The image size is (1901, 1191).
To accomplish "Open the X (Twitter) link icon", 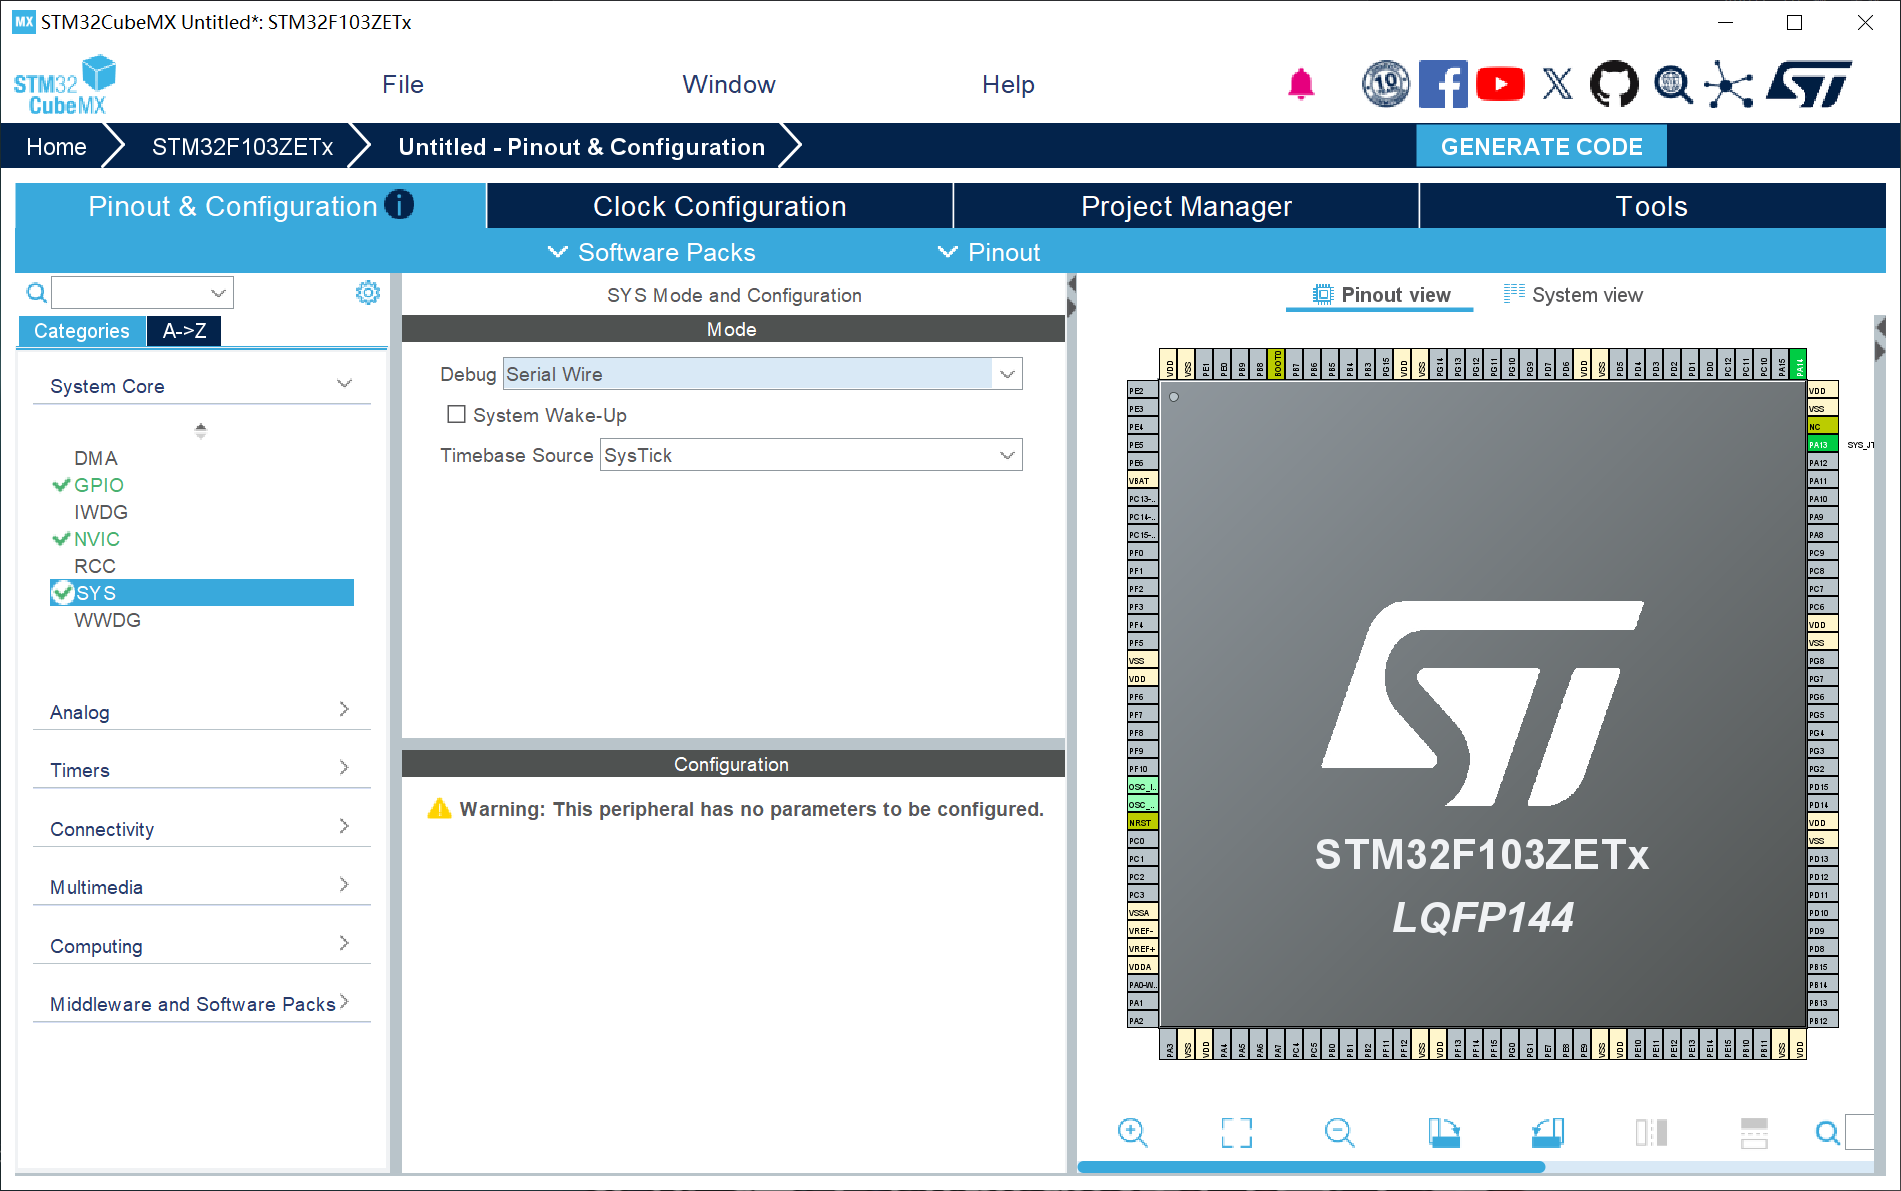I will [1557, 84].
